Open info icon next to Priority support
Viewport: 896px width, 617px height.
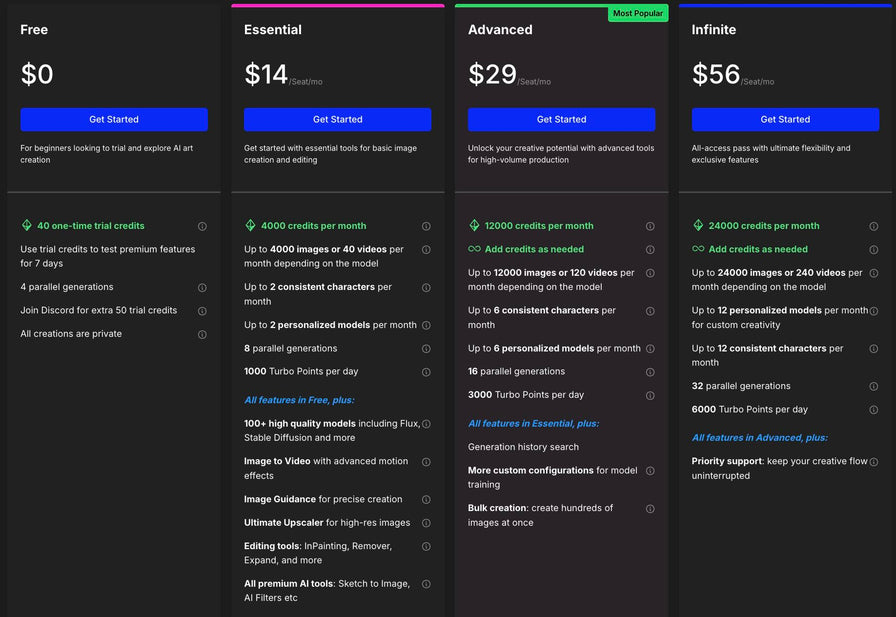[x=874, y=462]
